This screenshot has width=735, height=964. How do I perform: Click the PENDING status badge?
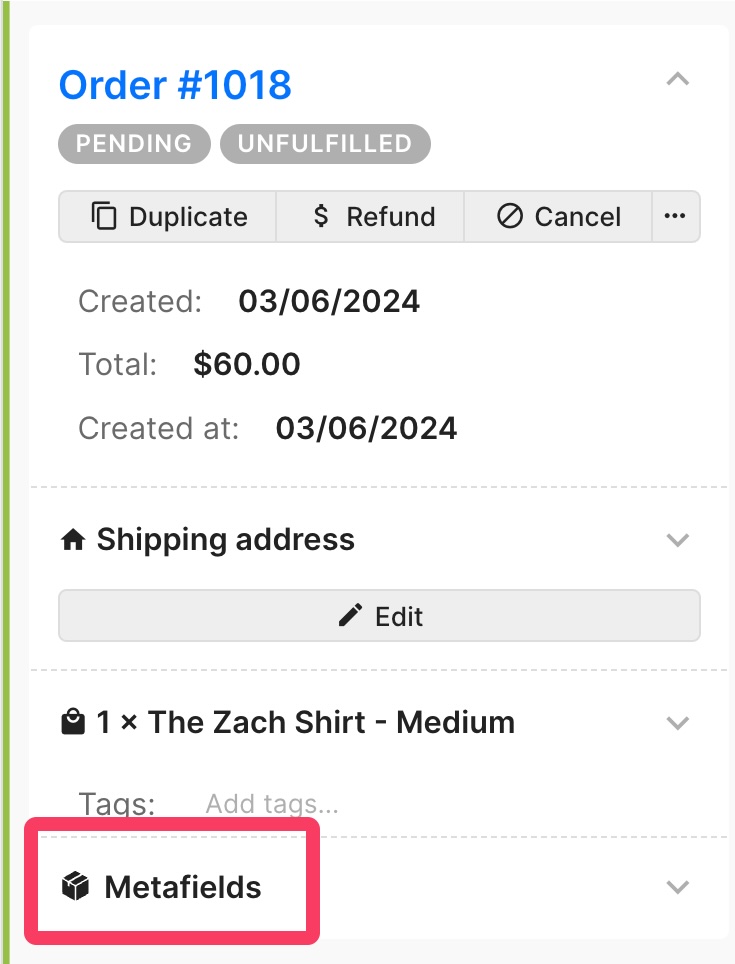[x=134, y=144]
